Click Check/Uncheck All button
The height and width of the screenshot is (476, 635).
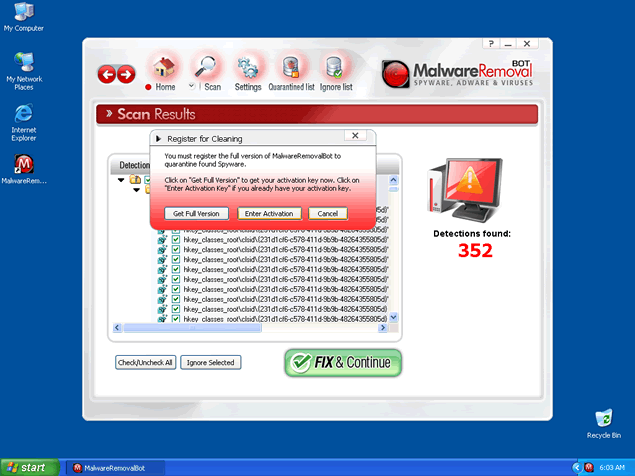pyautogui.click(x=145, y=362)
